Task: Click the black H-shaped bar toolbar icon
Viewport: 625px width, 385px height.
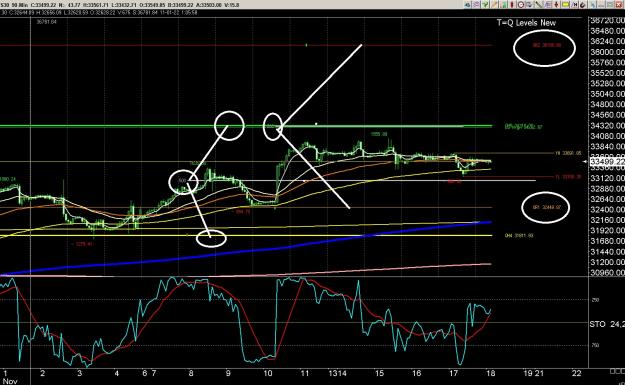Action: pyautogui.click(x=574, y=4)
